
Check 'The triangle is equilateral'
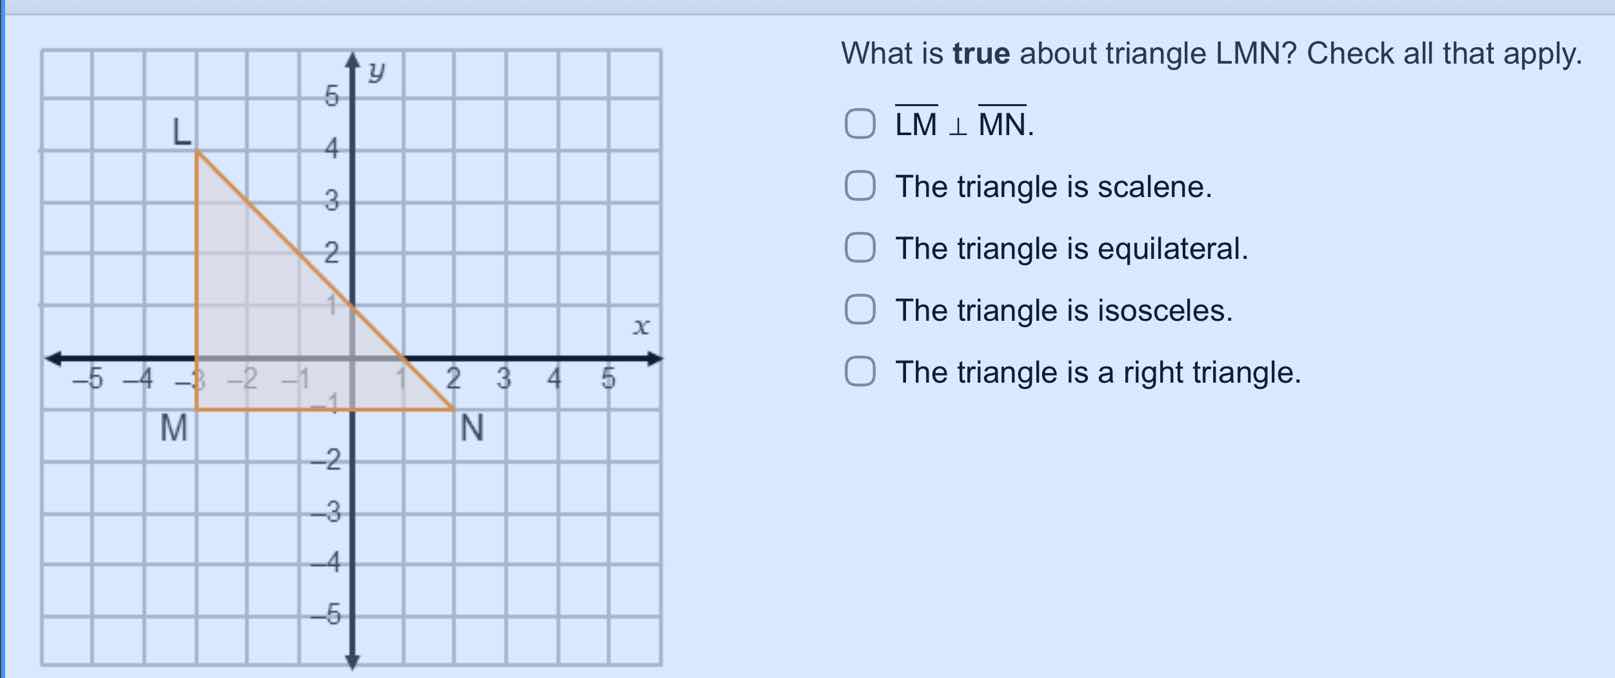[860, 248]
